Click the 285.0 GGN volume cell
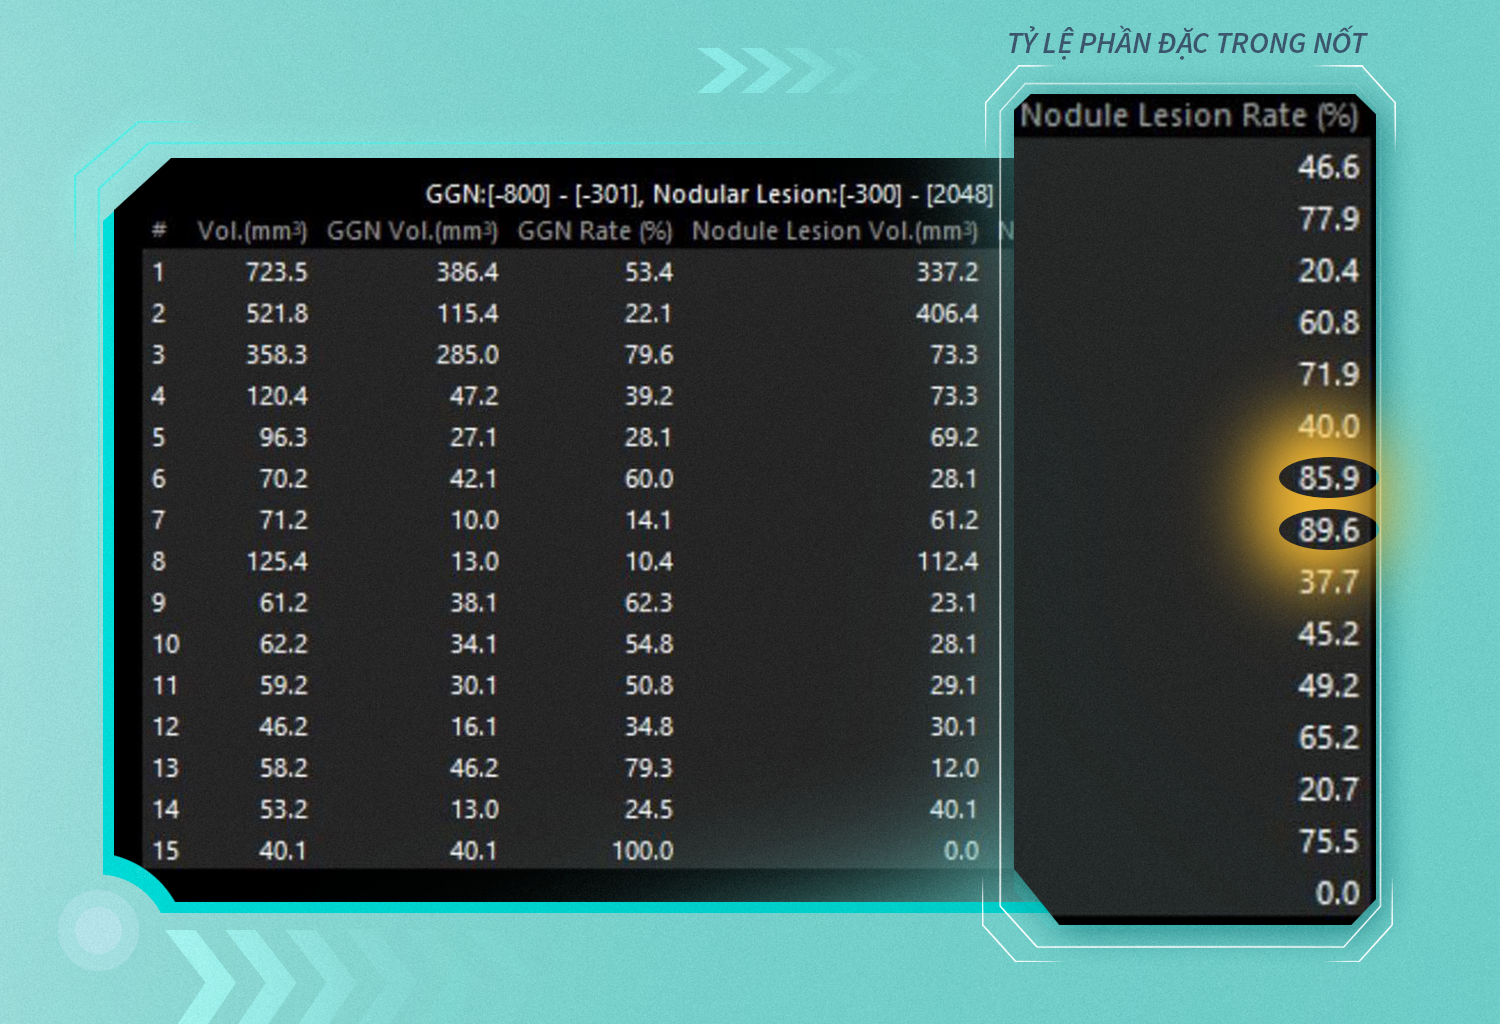 (x=467, y=355)
